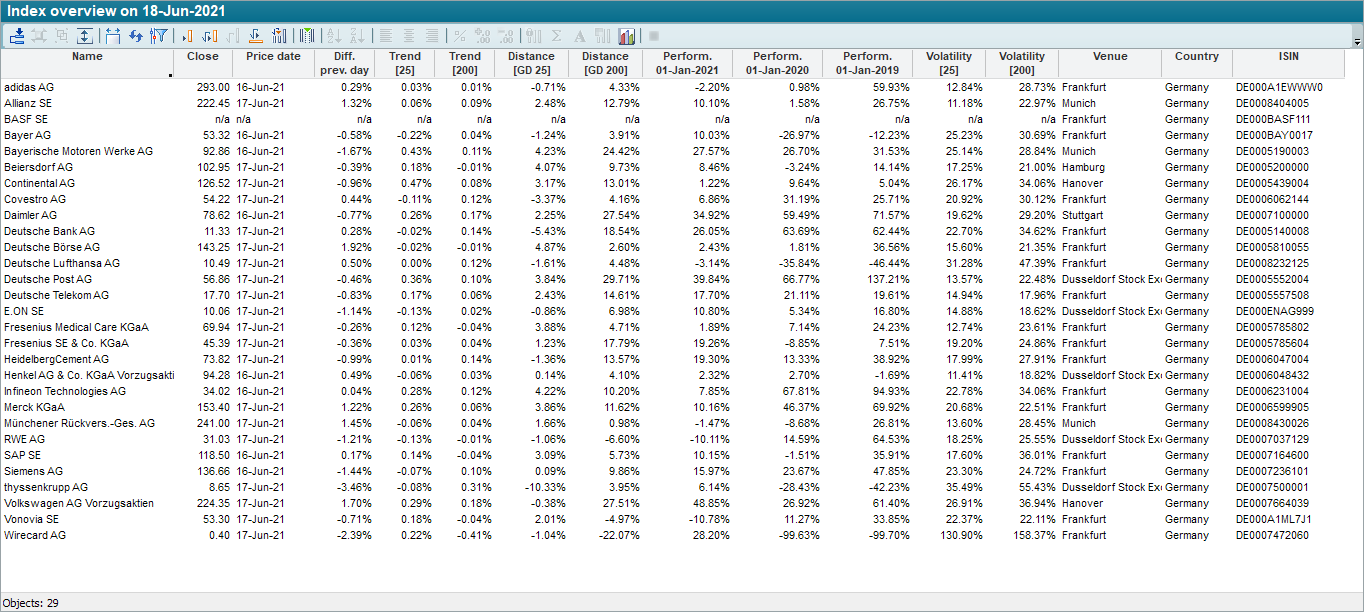Click the insert column left icon
Screen dimensions: 1364x612
coord(186,36)
